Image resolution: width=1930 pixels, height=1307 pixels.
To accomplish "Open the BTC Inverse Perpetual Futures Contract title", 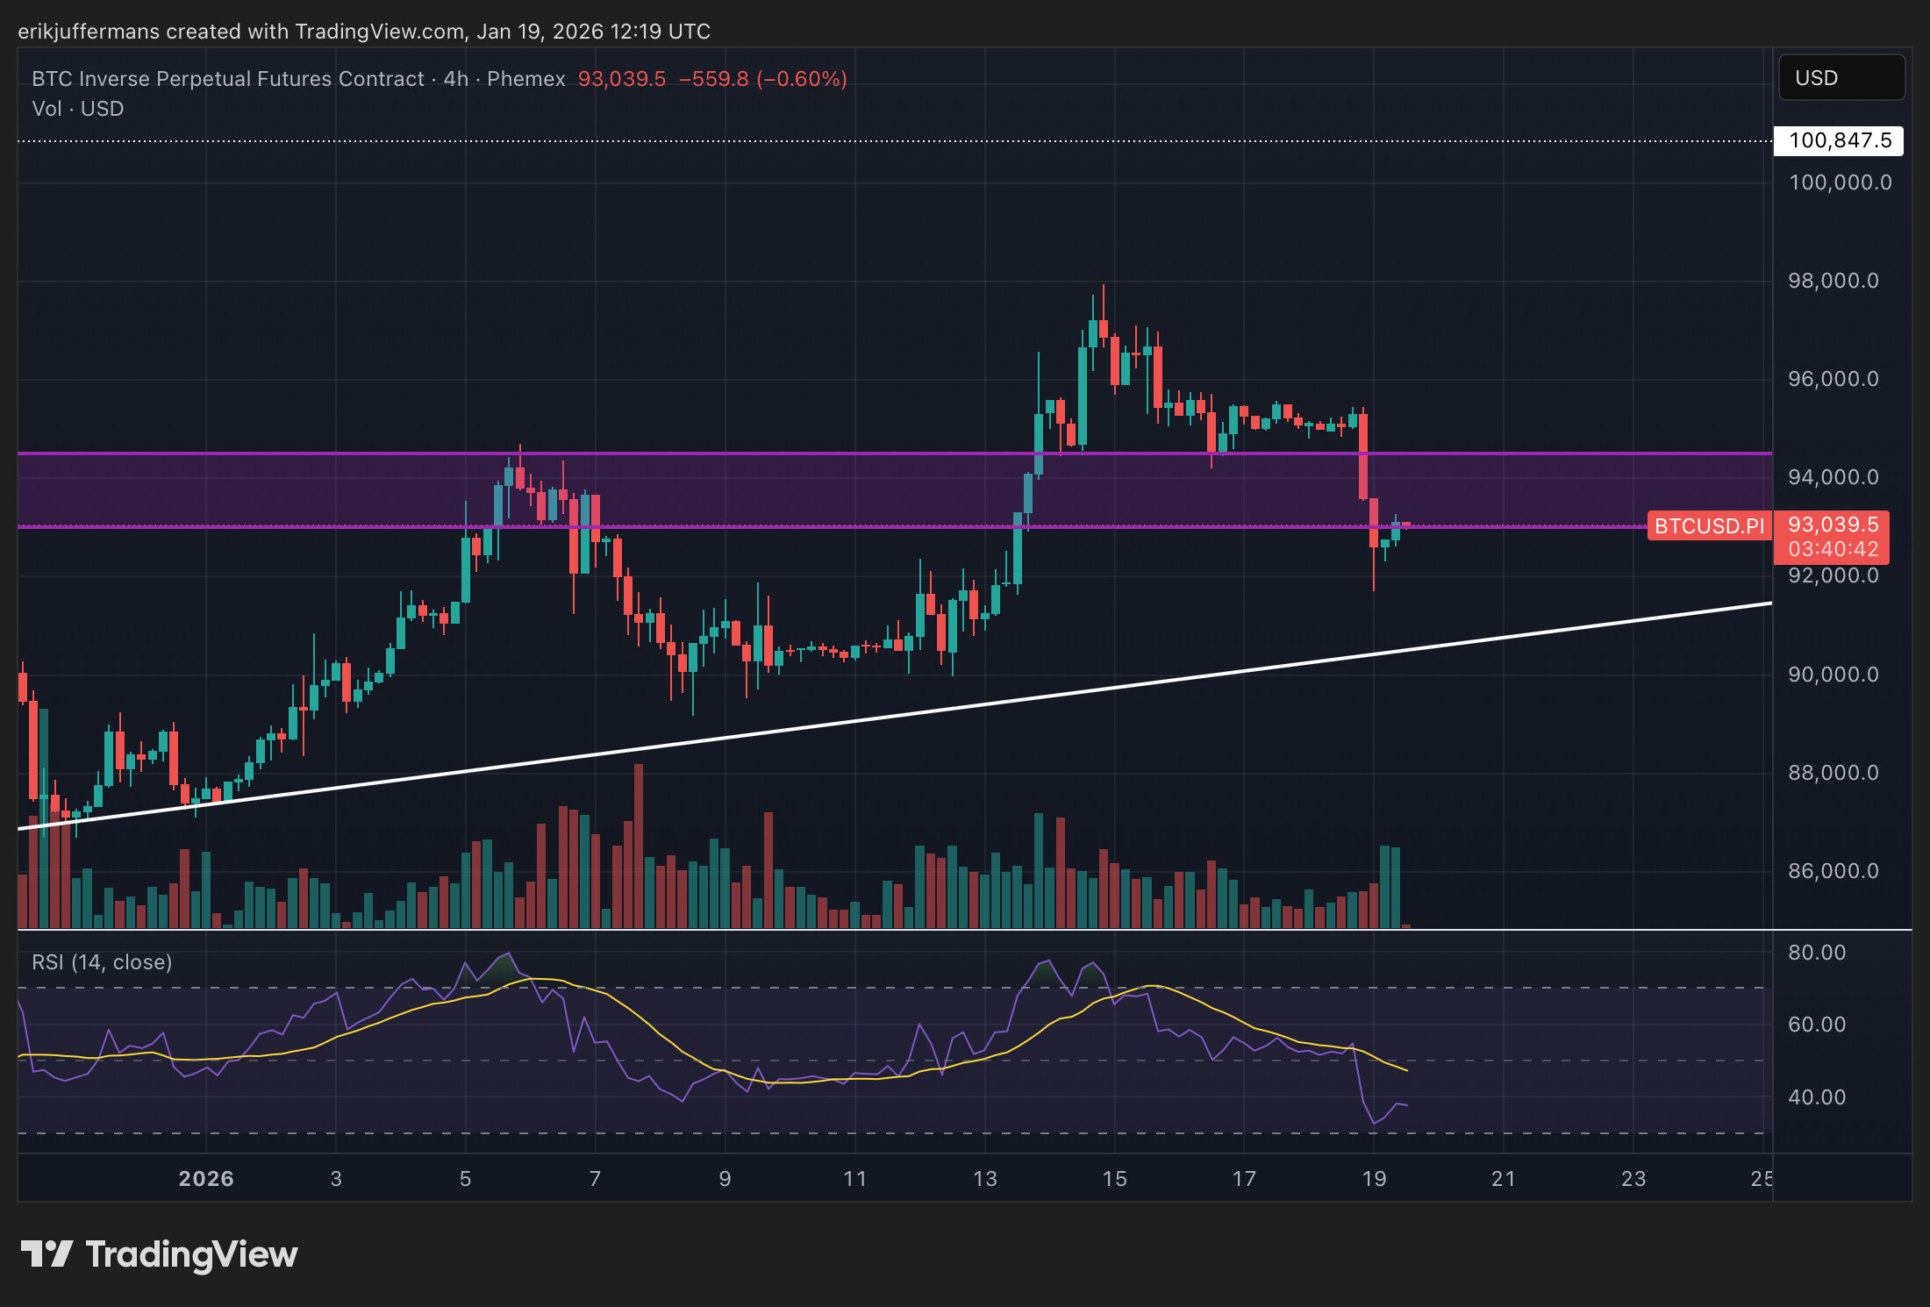I will (228, 79).
